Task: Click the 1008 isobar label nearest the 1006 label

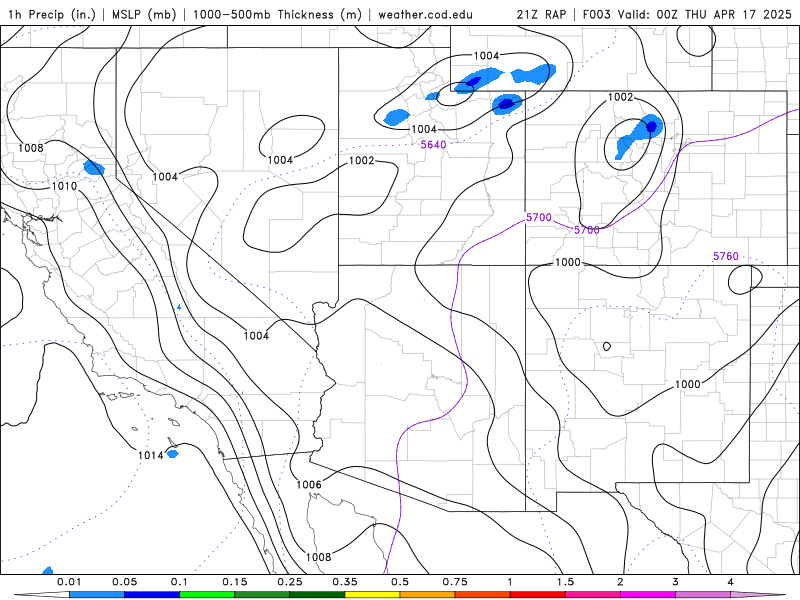Action: tap(318, 557)
